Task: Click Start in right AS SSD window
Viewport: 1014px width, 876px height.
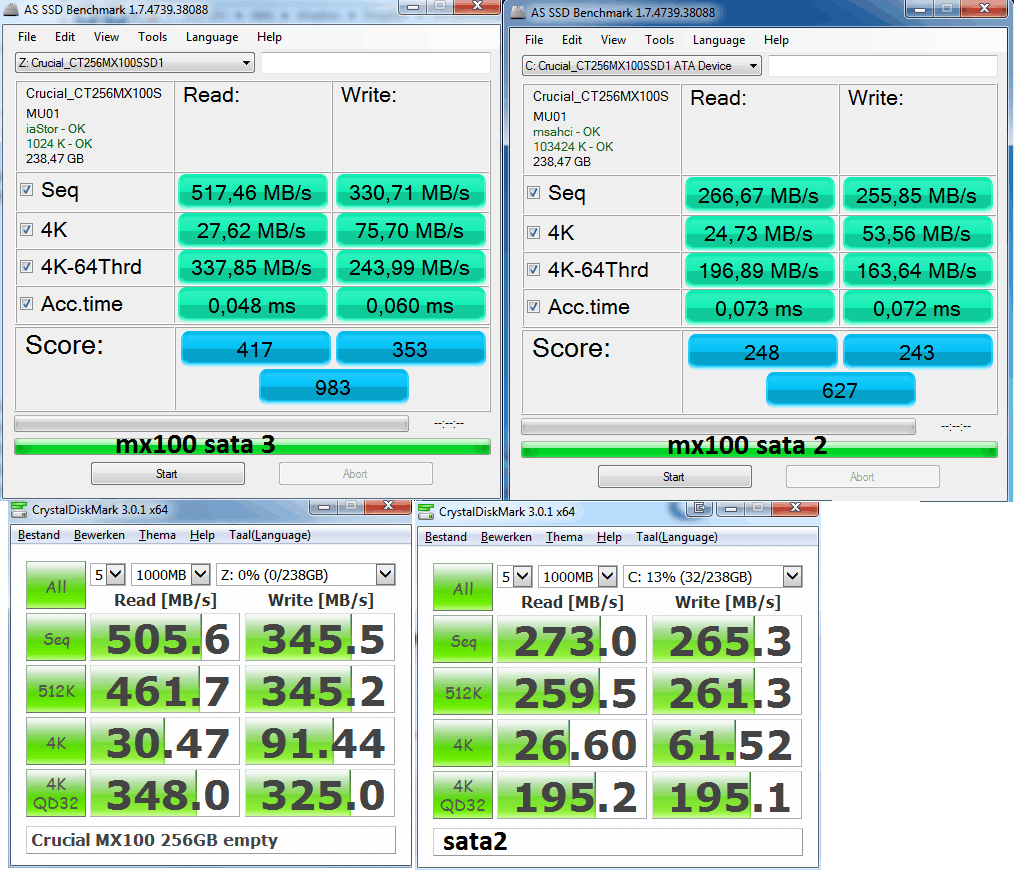Action: (x=674, y=476)
